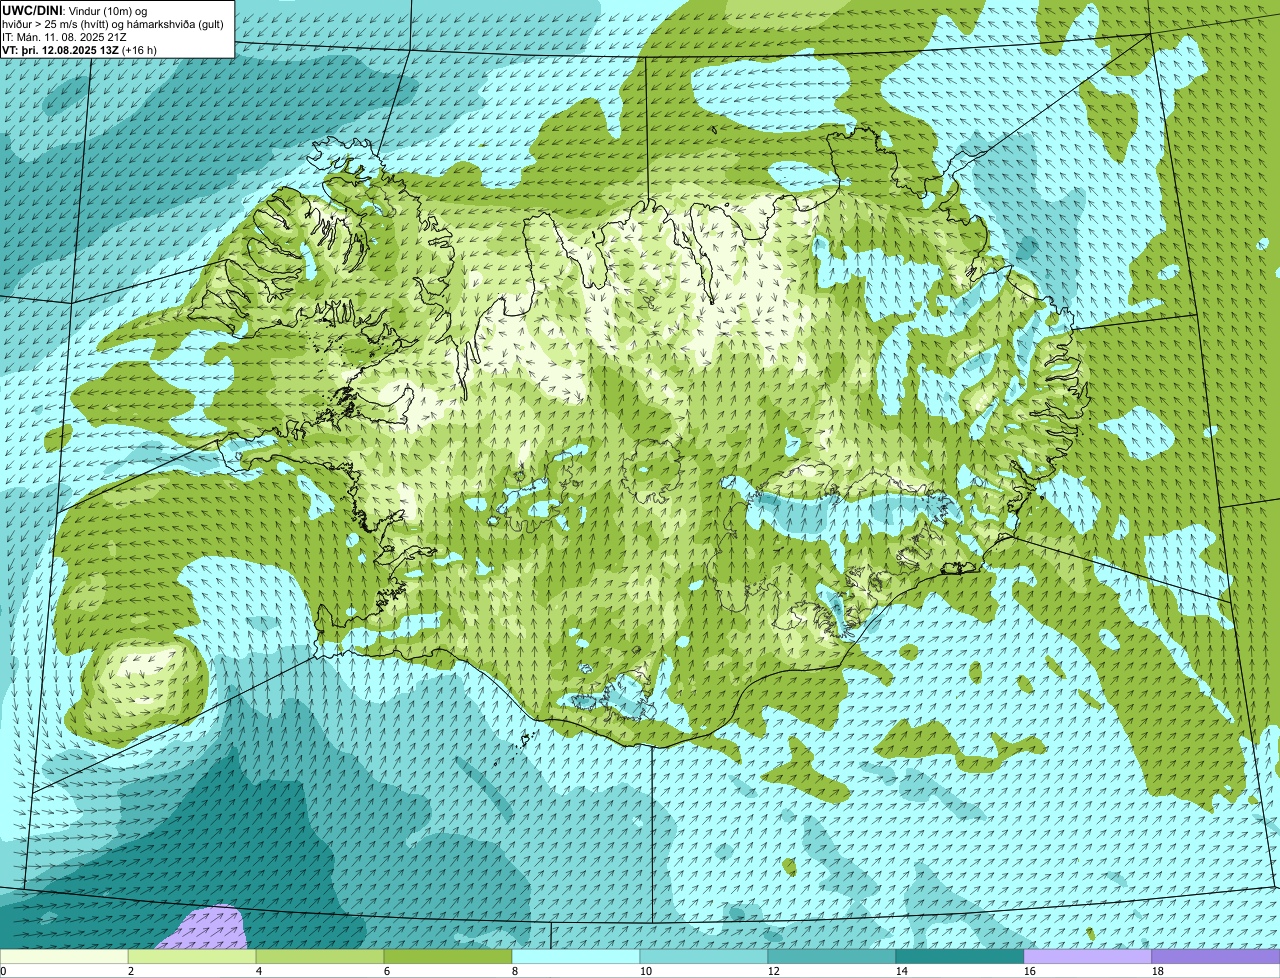This screenshot has width=1280, height=978.
Task: Click the 'IT: Mán. 11. 08. 2025 21Z' line
Action: coord(64,36)
